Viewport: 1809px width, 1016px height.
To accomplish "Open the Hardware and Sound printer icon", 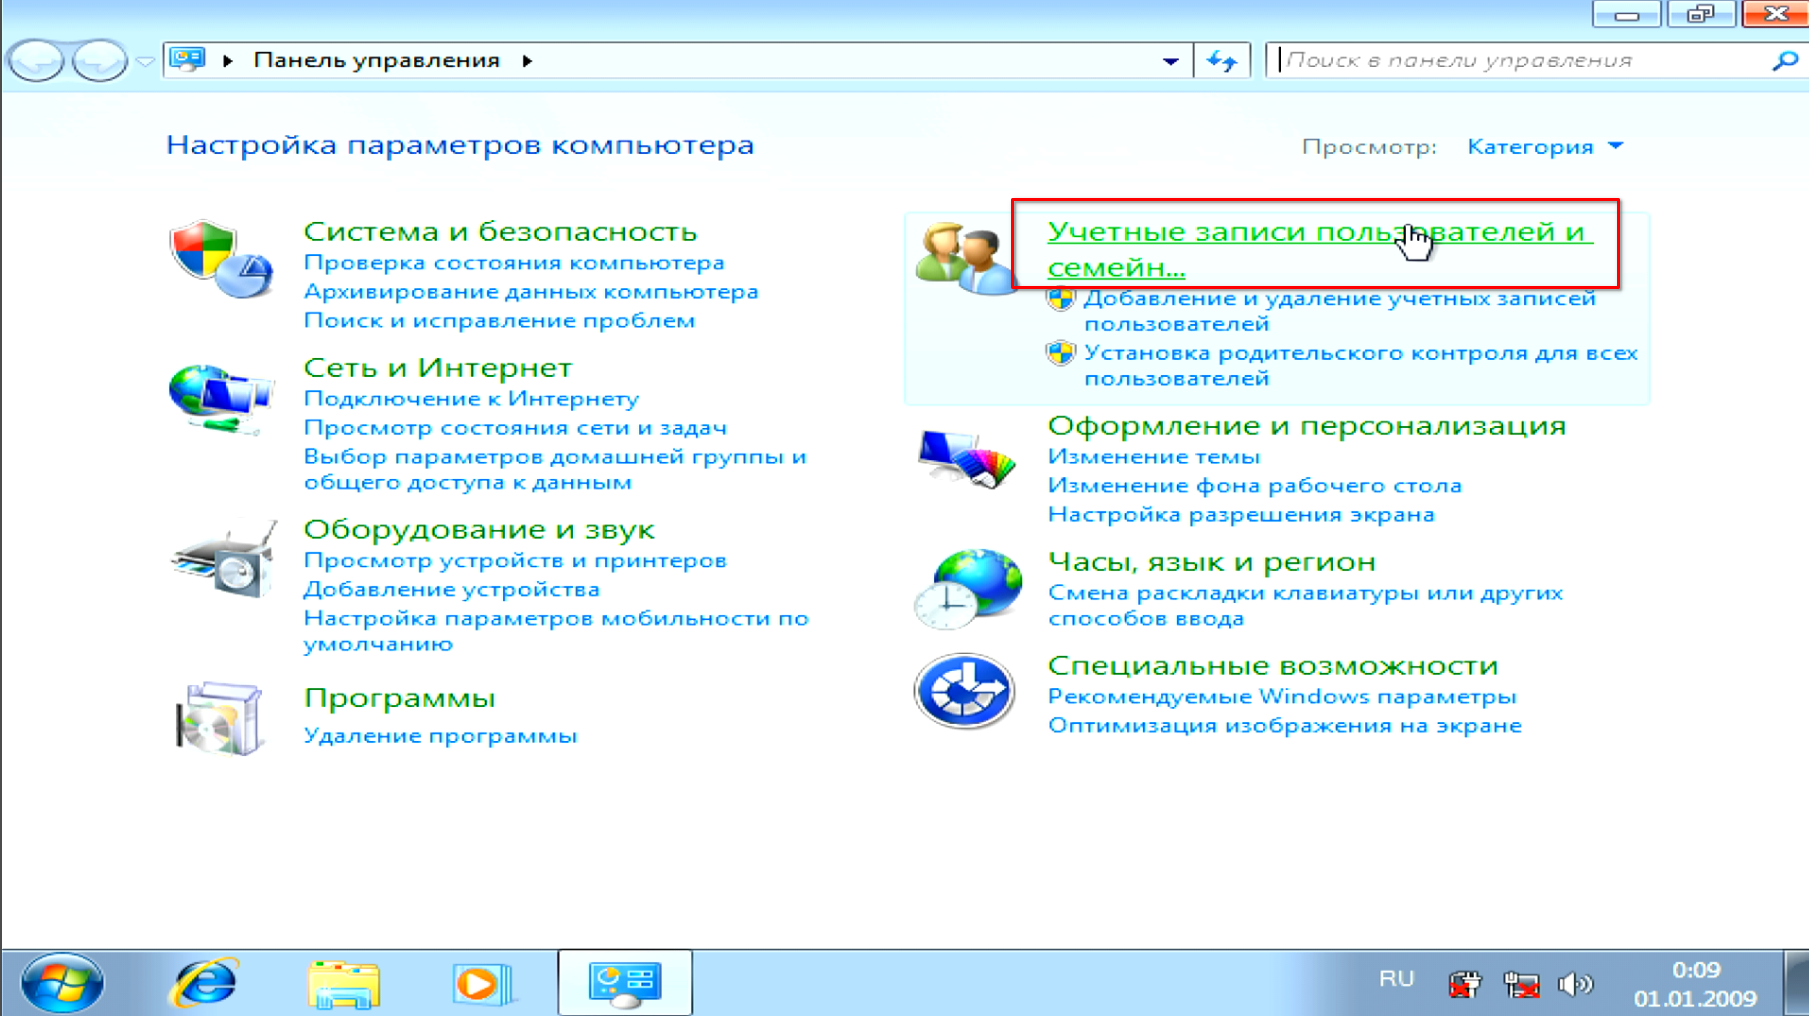I will coord(224,559).
